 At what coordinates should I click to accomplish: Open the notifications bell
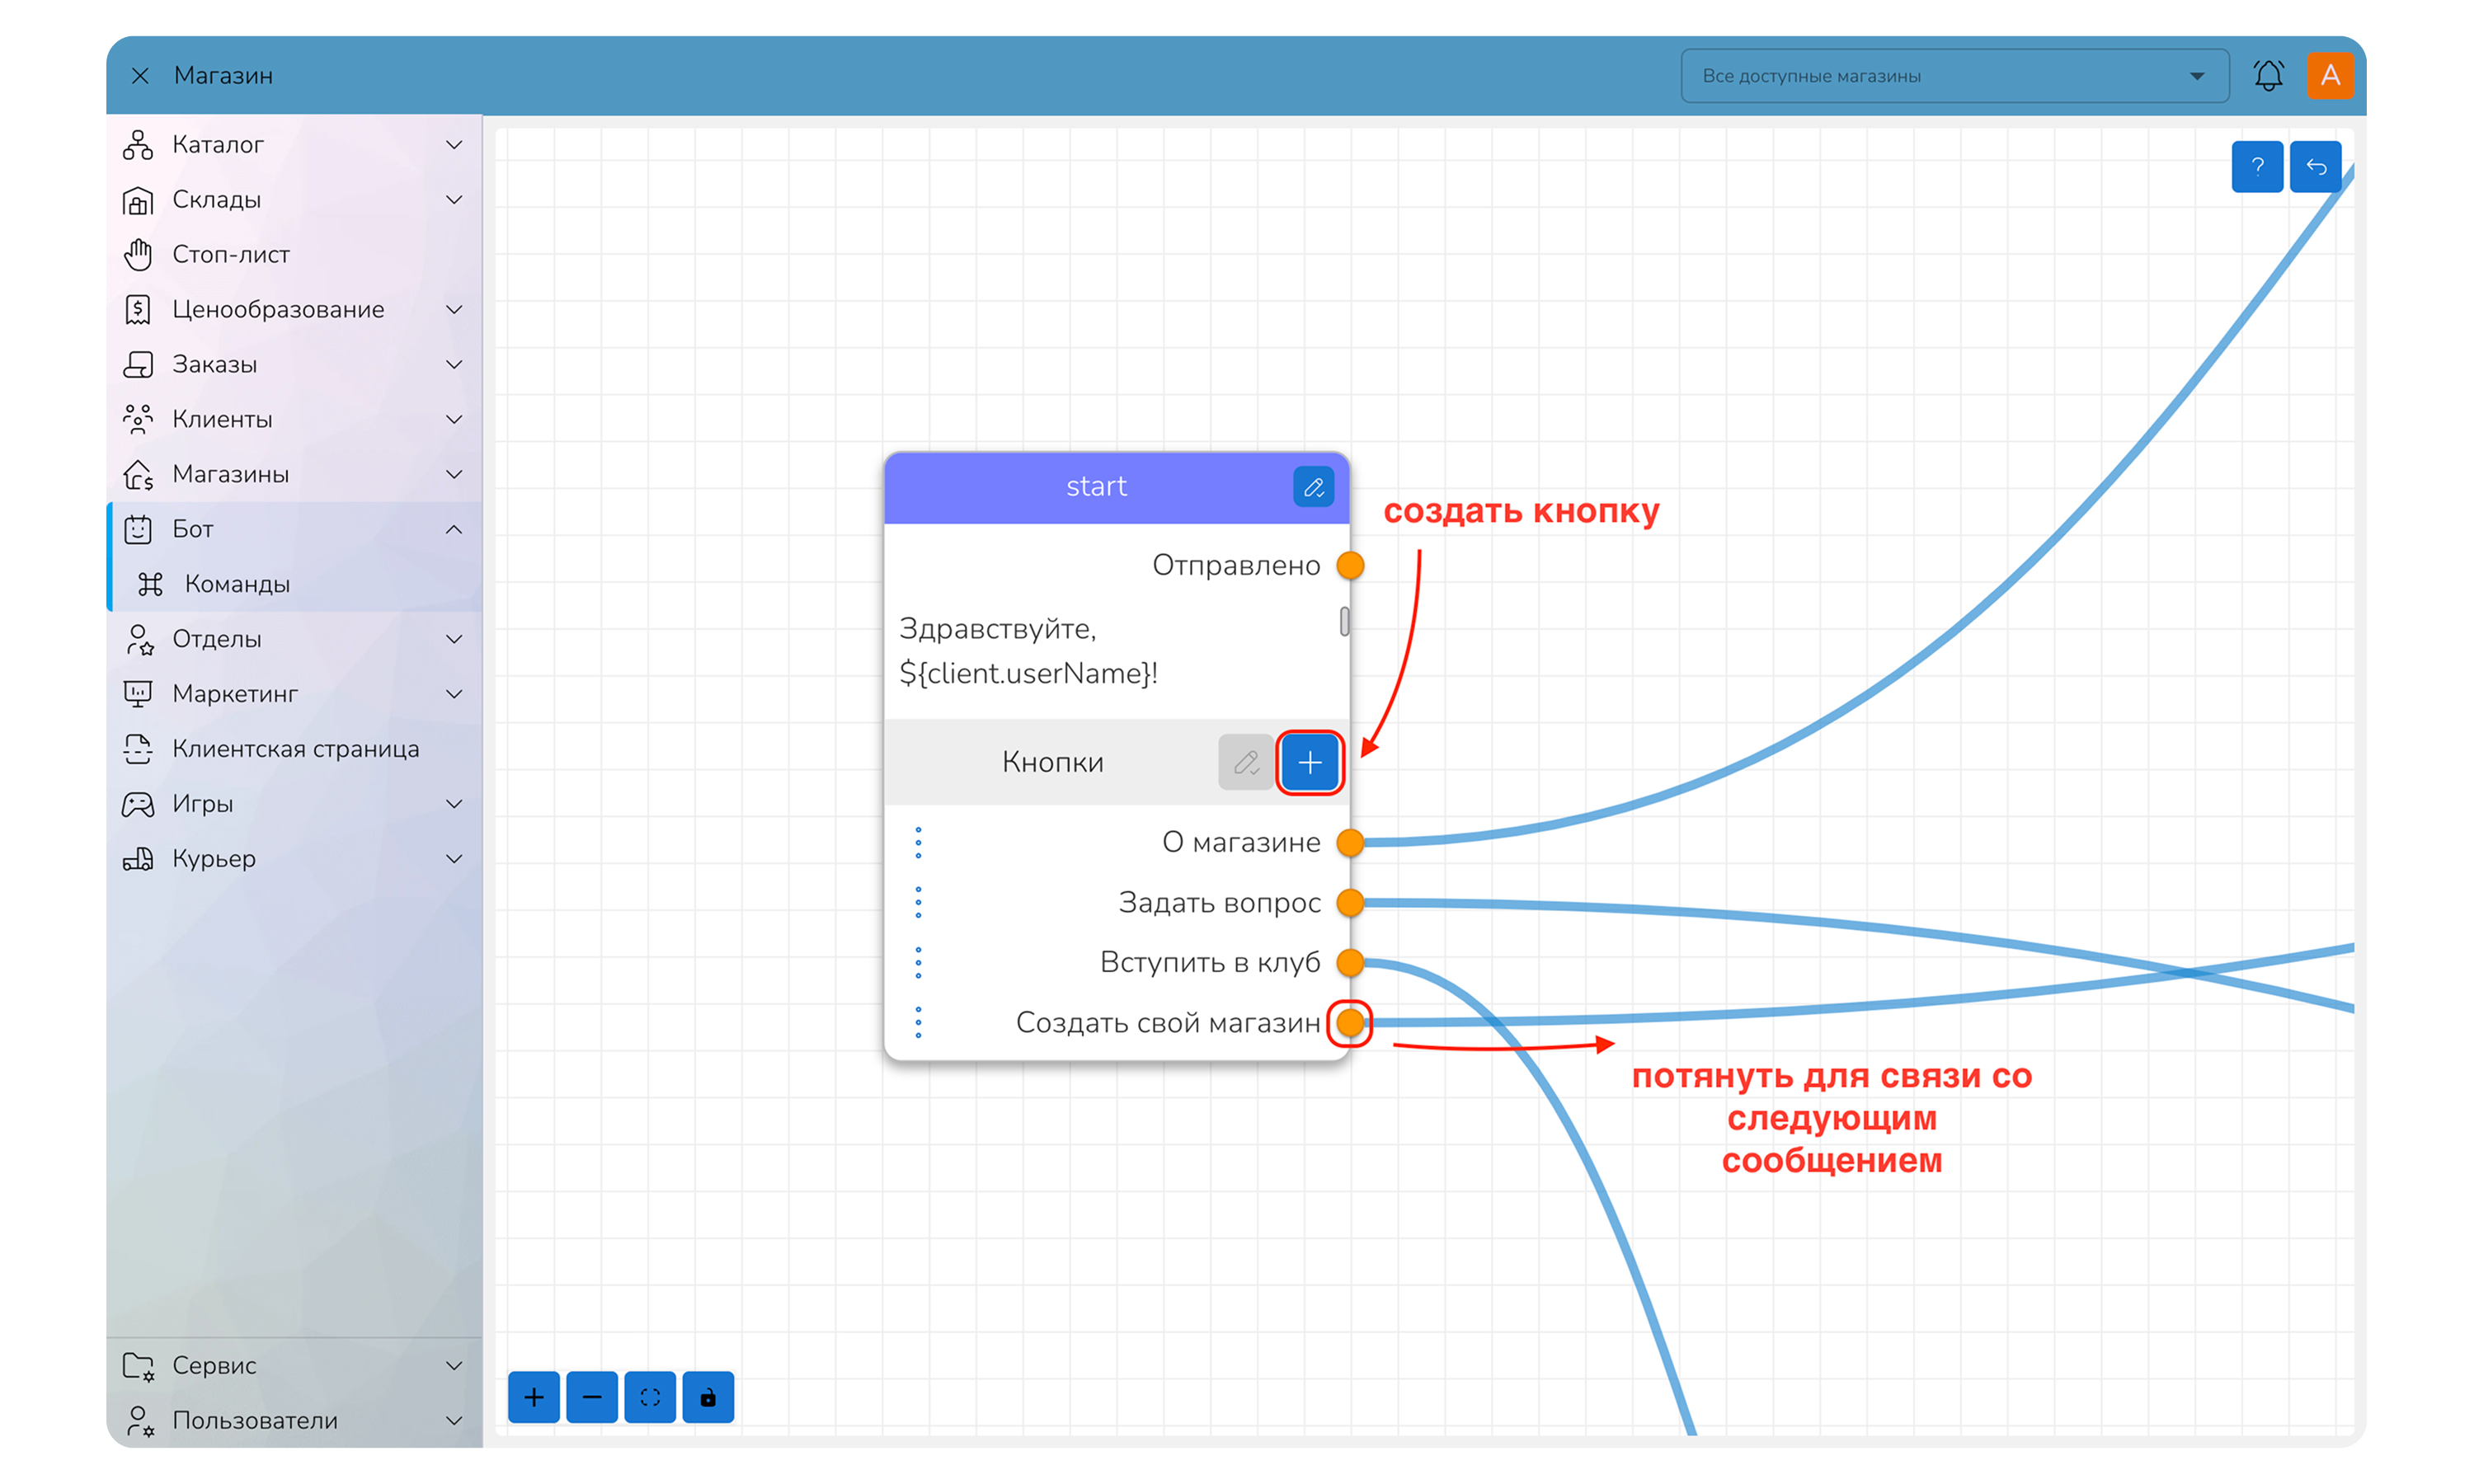(x=2268, y=76)
